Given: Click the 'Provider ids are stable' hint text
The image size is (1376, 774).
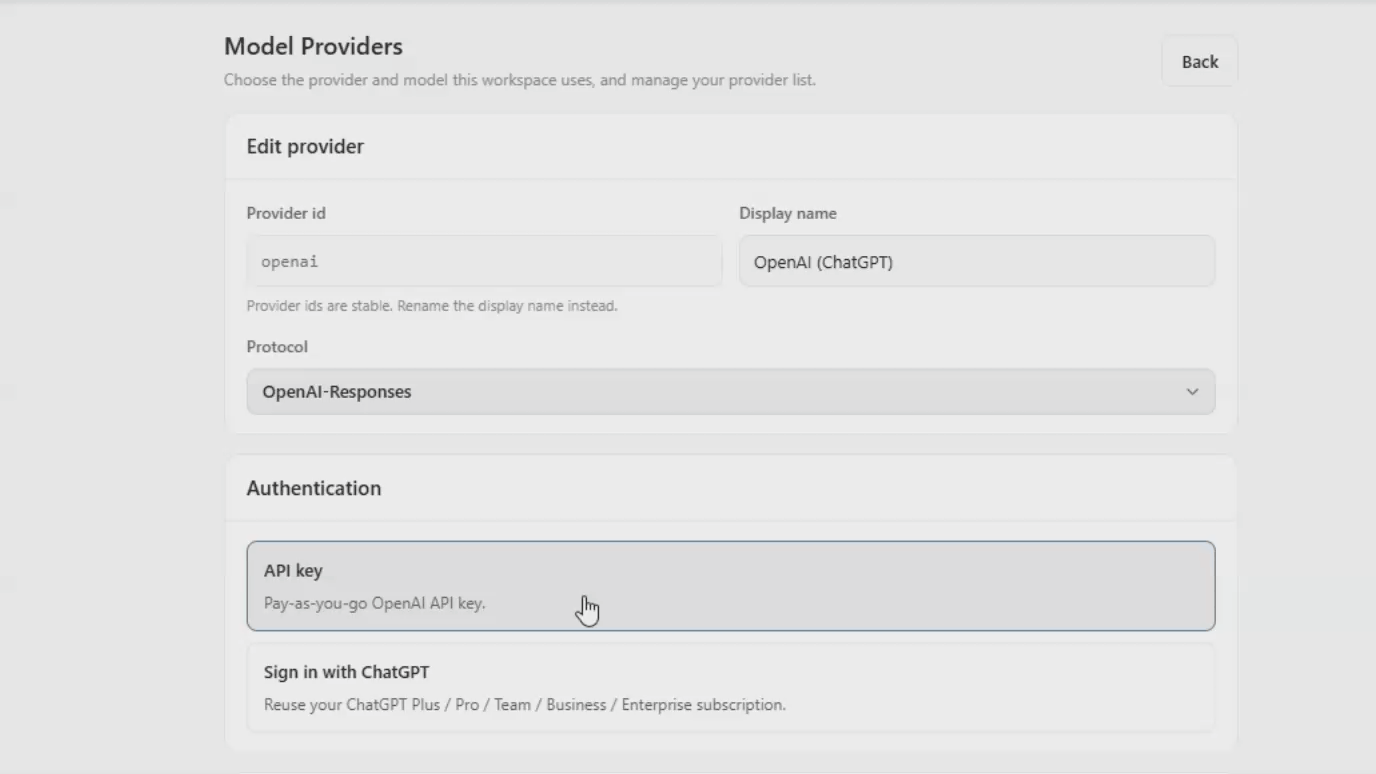Looking at the screenshot, I should pyautogui.click(x=432, y=306).
